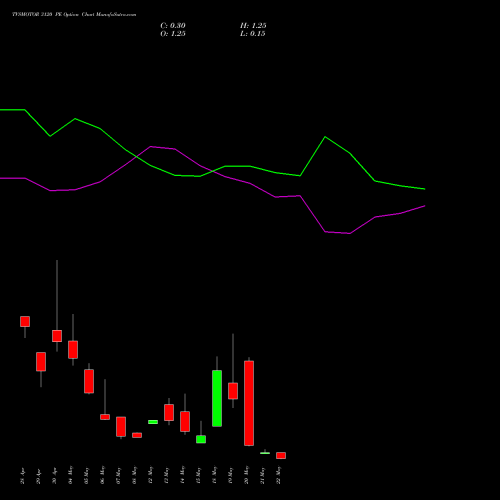
Task: Click the red candlestick above 05 May
Action: click(x=89, y=381)
